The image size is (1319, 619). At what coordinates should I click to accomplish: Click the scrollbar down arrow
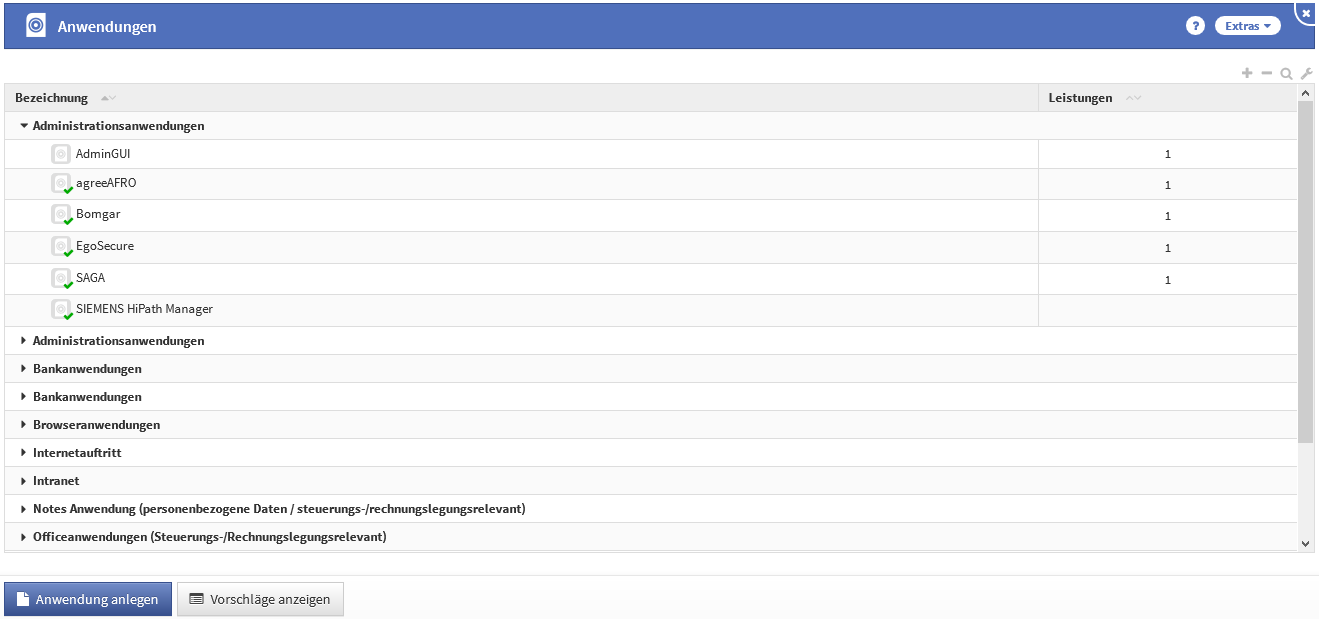click(x=1305, y=542)
